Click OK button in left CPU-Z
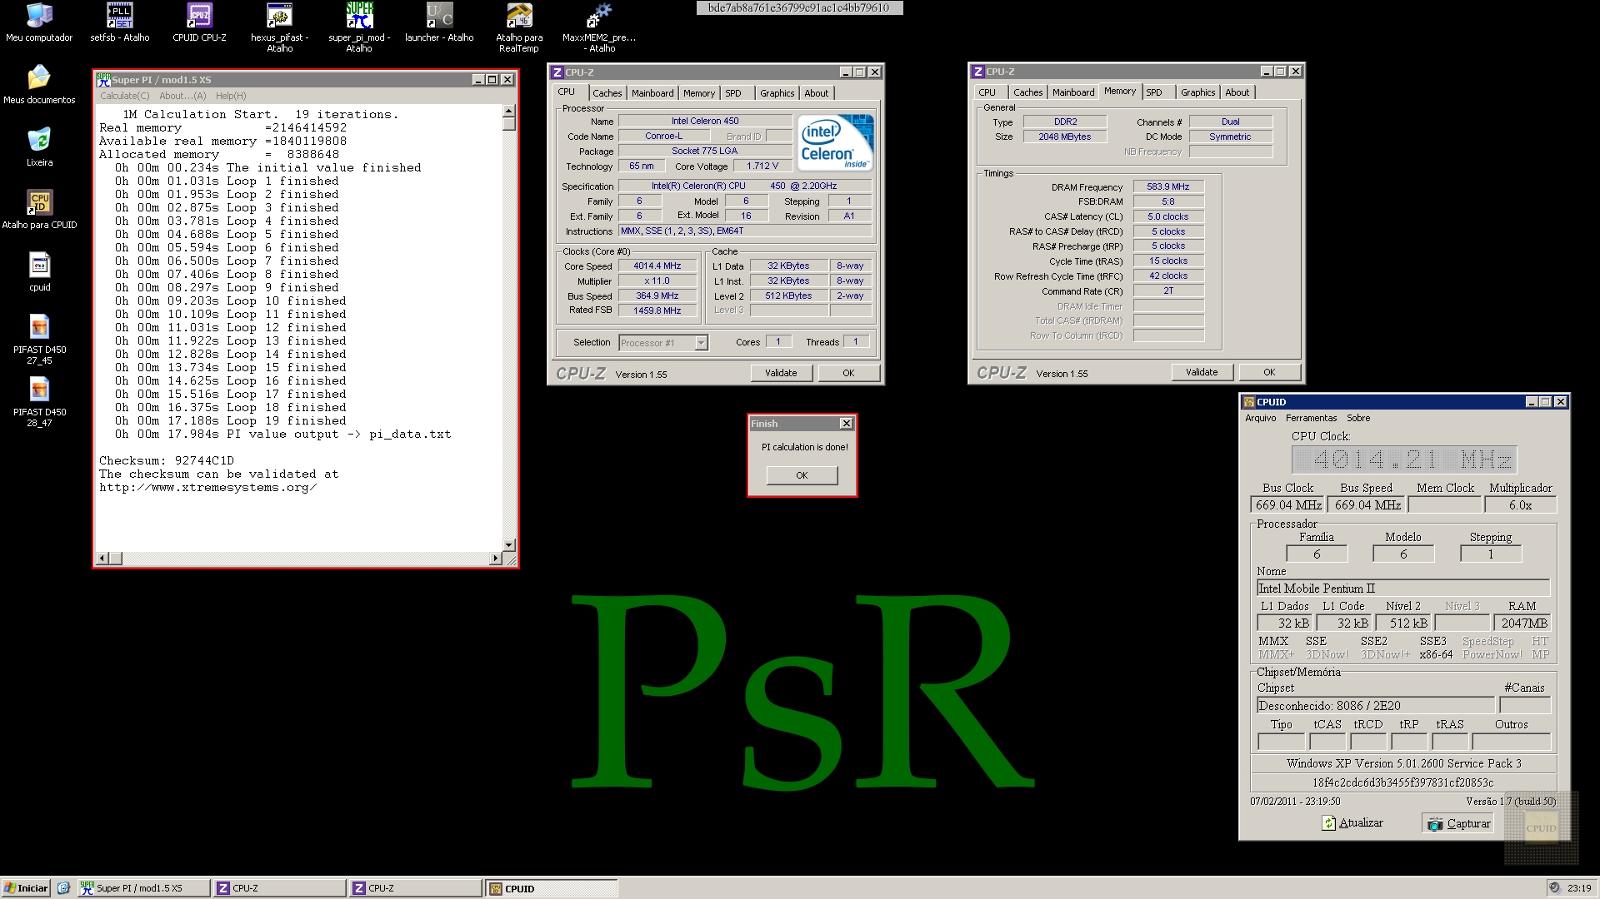Image resolution: width=1600 pixels, height=899 pixels. coord(848,373)
